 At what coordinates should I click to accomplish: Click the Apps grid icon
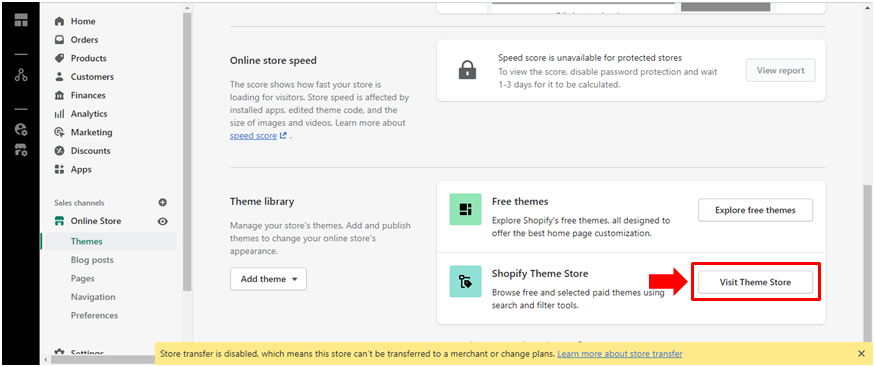pos(59,169)
